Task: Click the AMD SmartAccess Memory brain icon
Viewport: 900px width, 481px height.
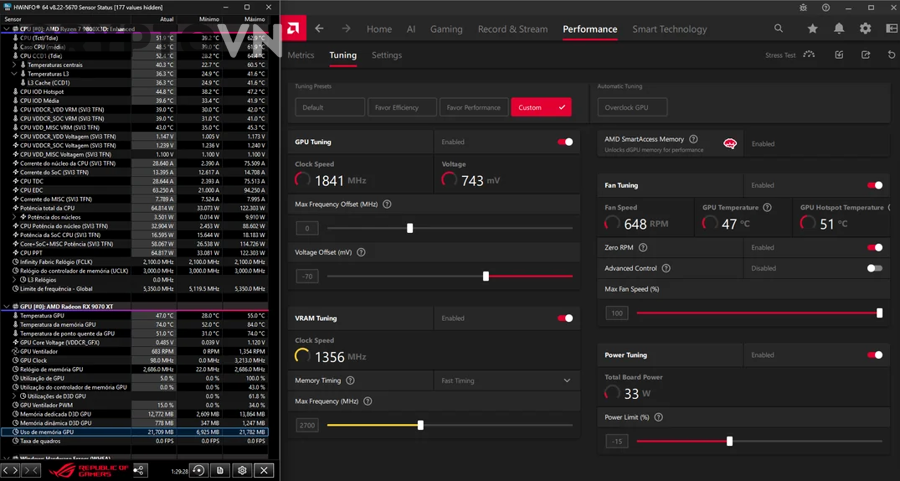Action: pos(730,143)
